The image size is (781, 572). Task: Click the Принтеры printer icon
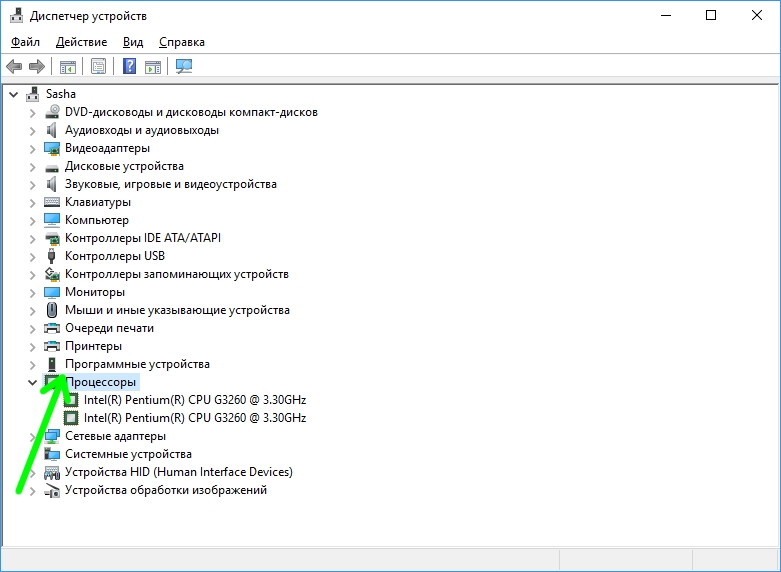click(52, 346)
